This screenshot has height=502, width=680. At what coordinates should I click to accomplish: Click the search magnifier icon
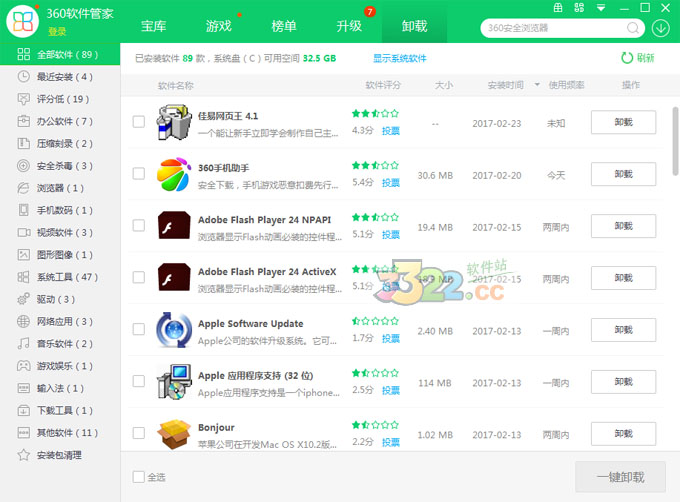click(633, 28)
